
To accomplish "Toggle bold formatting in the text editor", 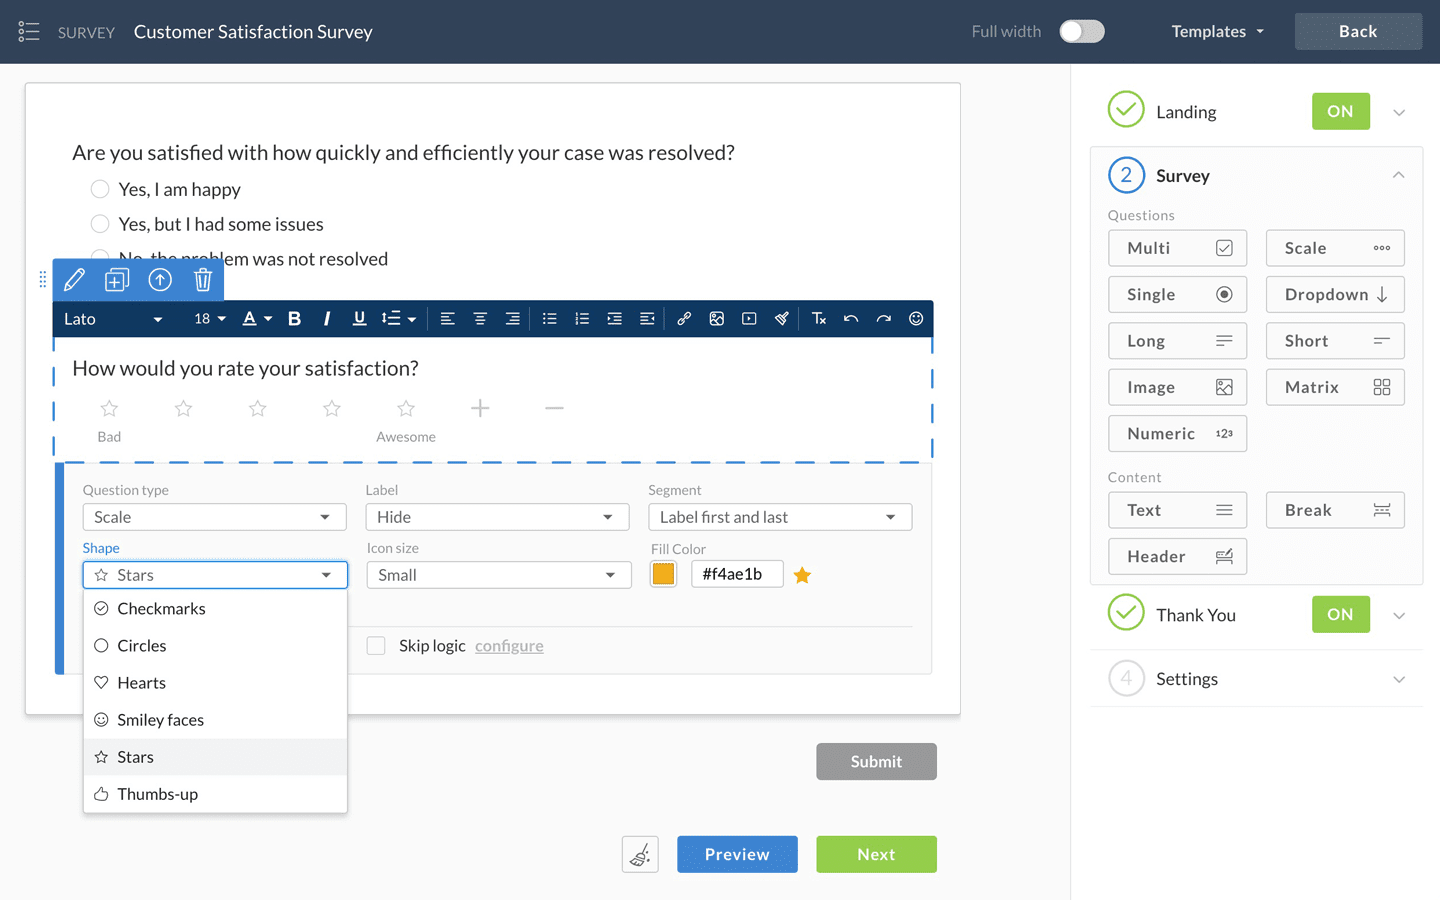I will (294, 318).
